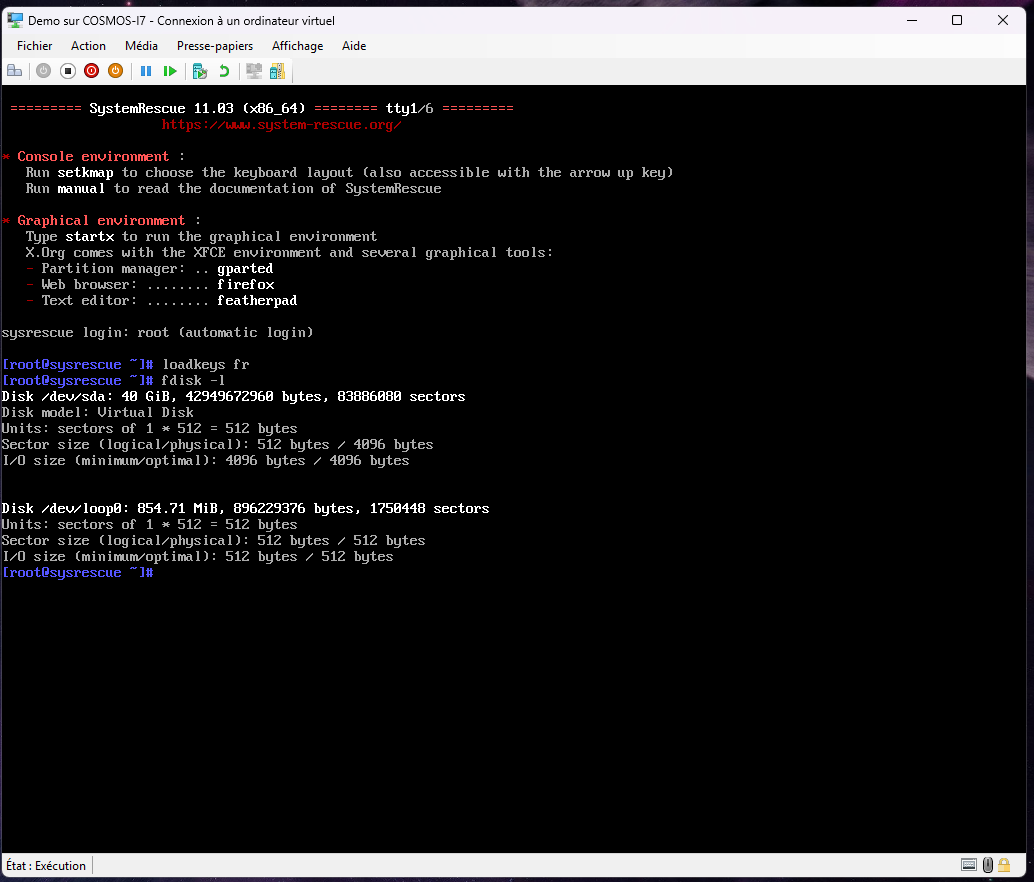Revert the VM with the green arrow icon
The width and height of the screenshot is (1034, 882).
(x=224, y=71)
